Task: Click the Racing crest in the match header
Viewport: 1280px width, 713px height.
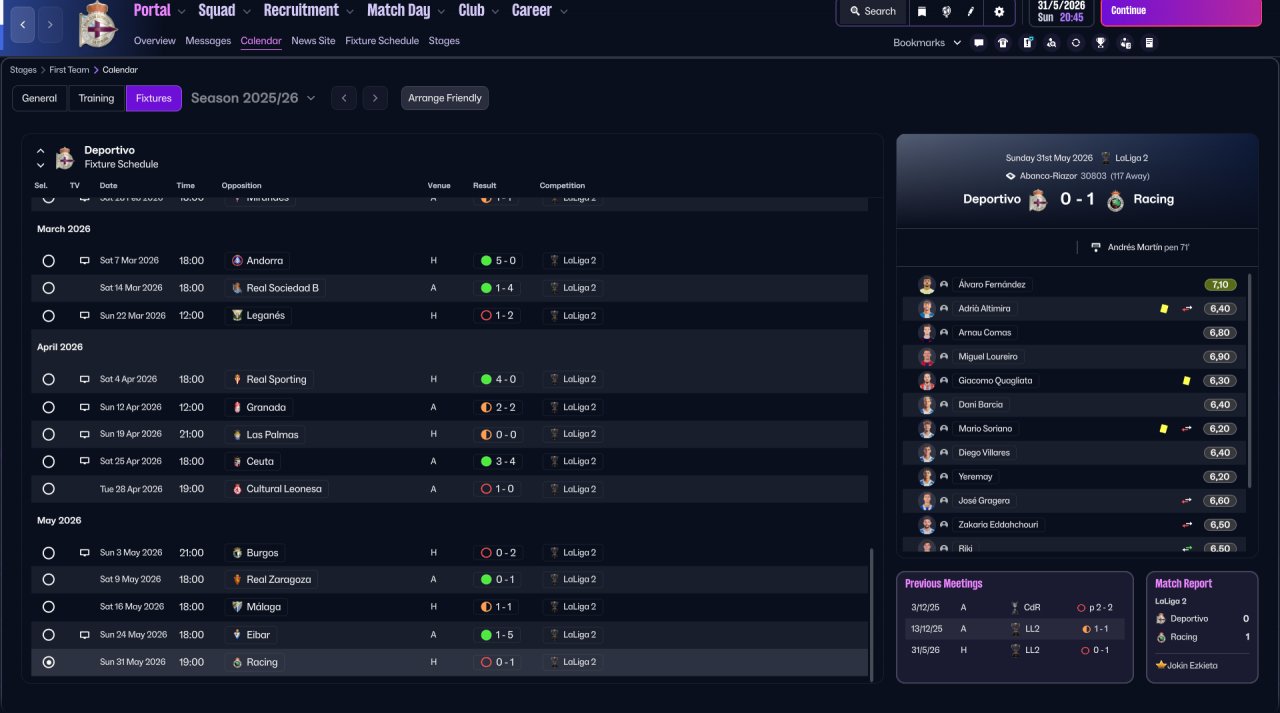Action: pyautogui.click(x=1115, y=200)
